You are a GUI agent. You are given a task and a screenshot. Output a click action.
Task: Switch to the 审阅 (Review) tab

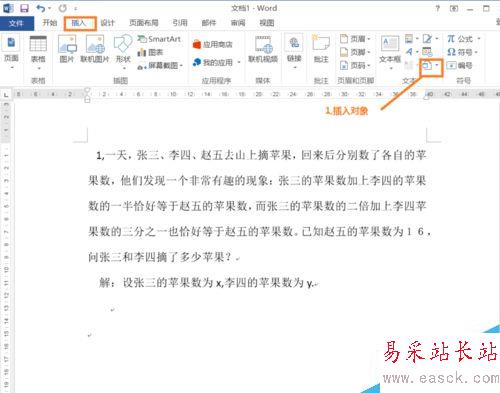click(x=238, y=23)
